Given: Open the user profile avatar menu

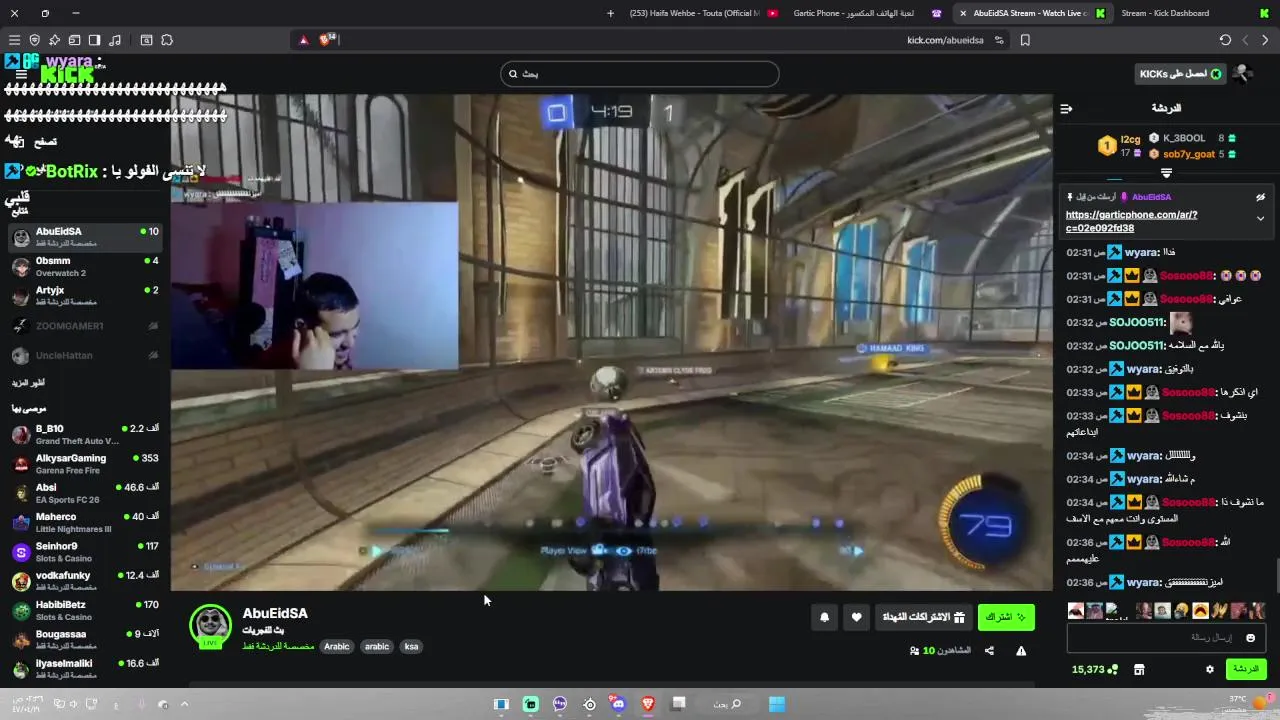Looking at the screenshot, I should coord(1243,74).
